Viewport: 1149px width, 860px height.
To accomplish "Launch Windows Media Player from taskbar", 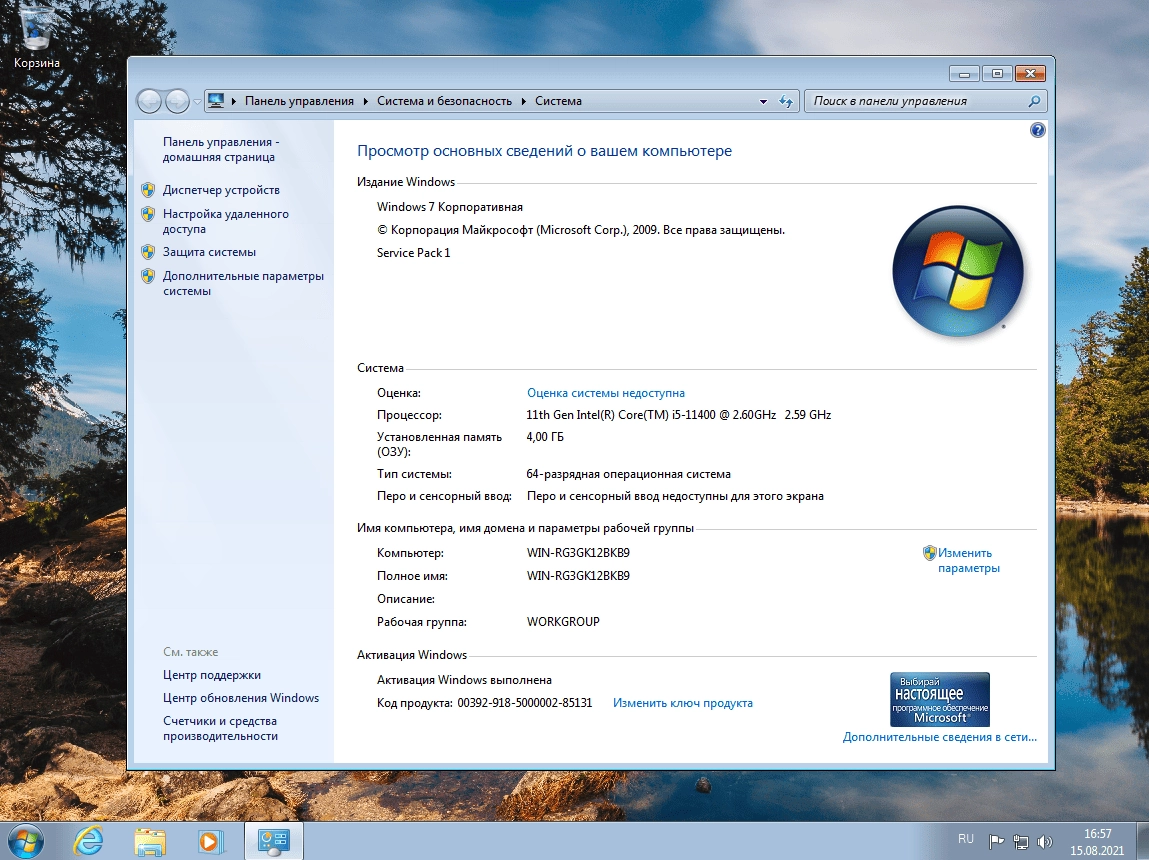I will (x=210, y=841).
